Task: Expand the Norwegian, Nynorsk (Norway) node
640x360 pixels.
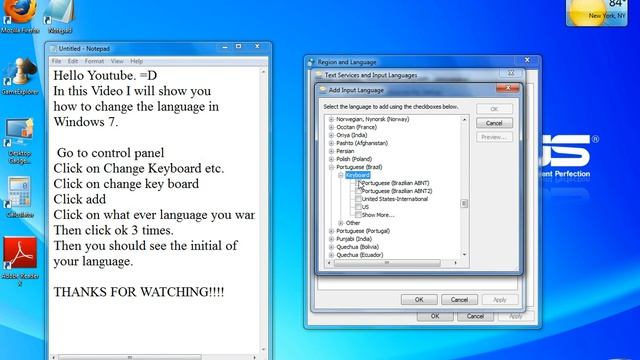Action: coord(331,119)
